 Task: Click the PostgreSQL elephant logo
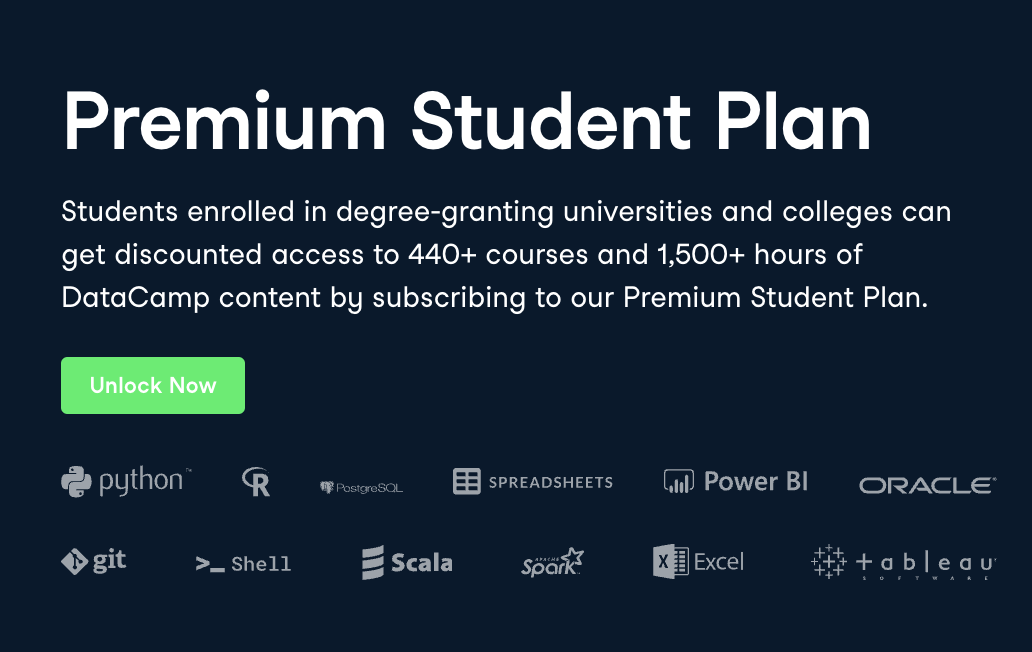[x=326, y=487]
